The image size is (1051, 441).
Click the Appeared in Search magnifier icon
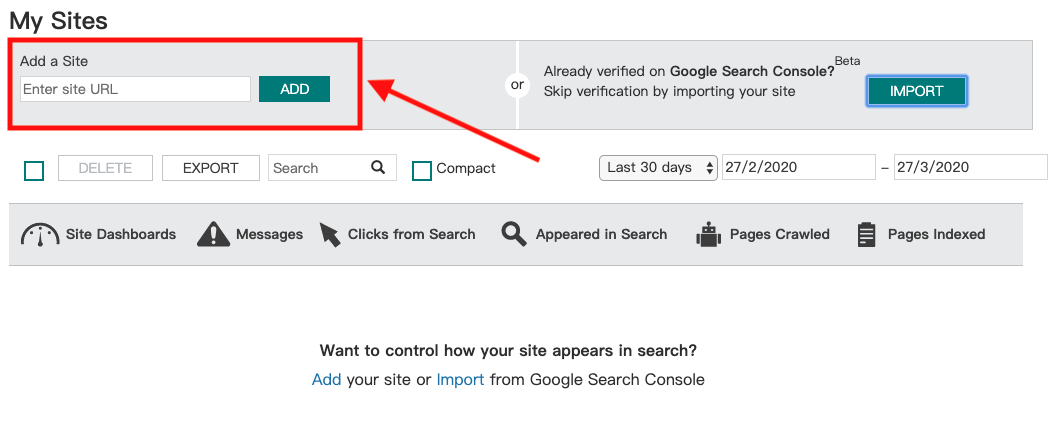[514, 235]
